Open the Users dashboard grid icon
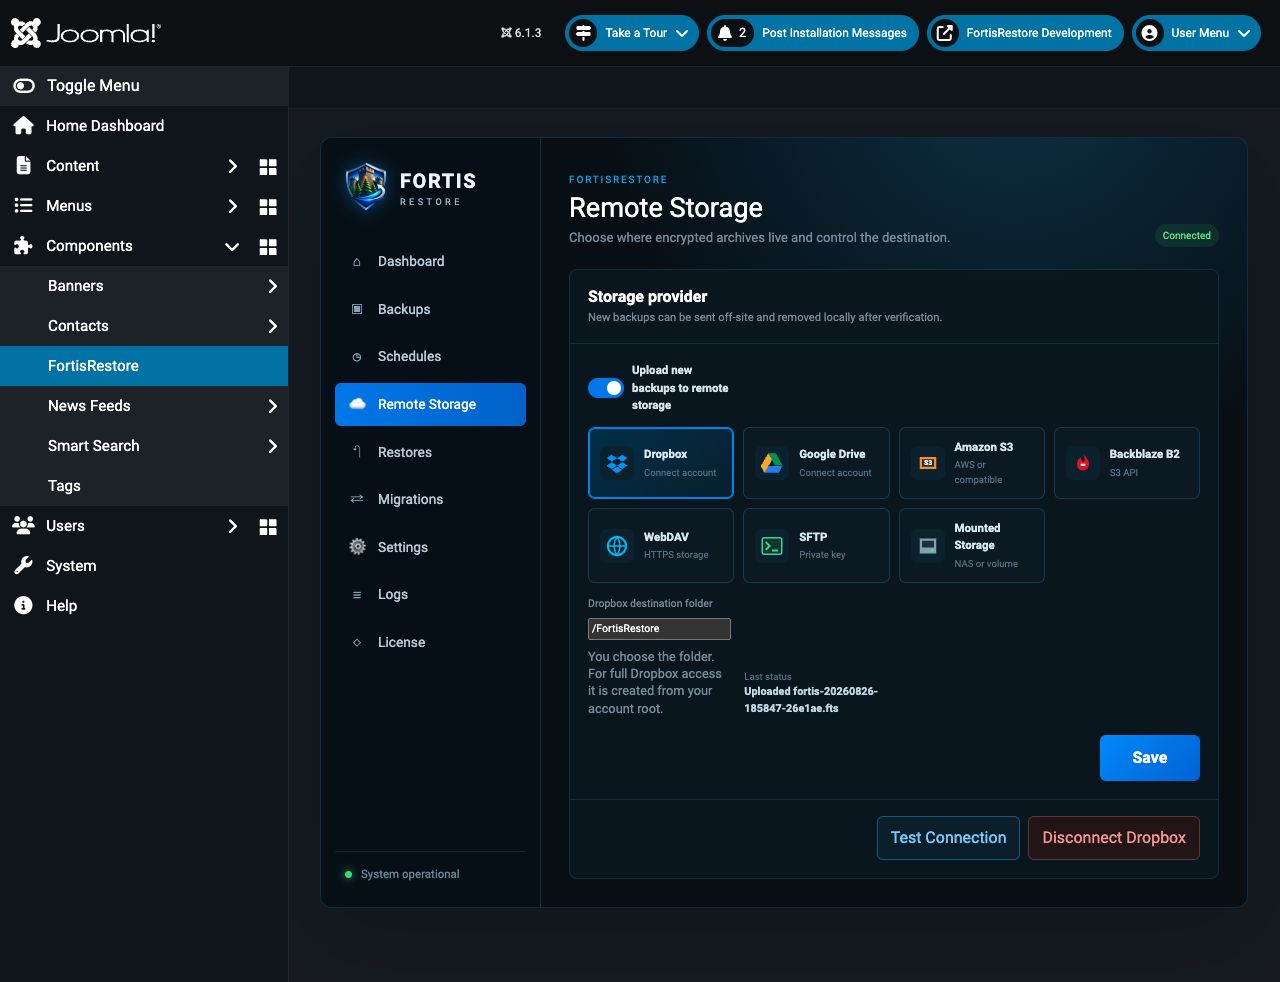 coord(268,527)
